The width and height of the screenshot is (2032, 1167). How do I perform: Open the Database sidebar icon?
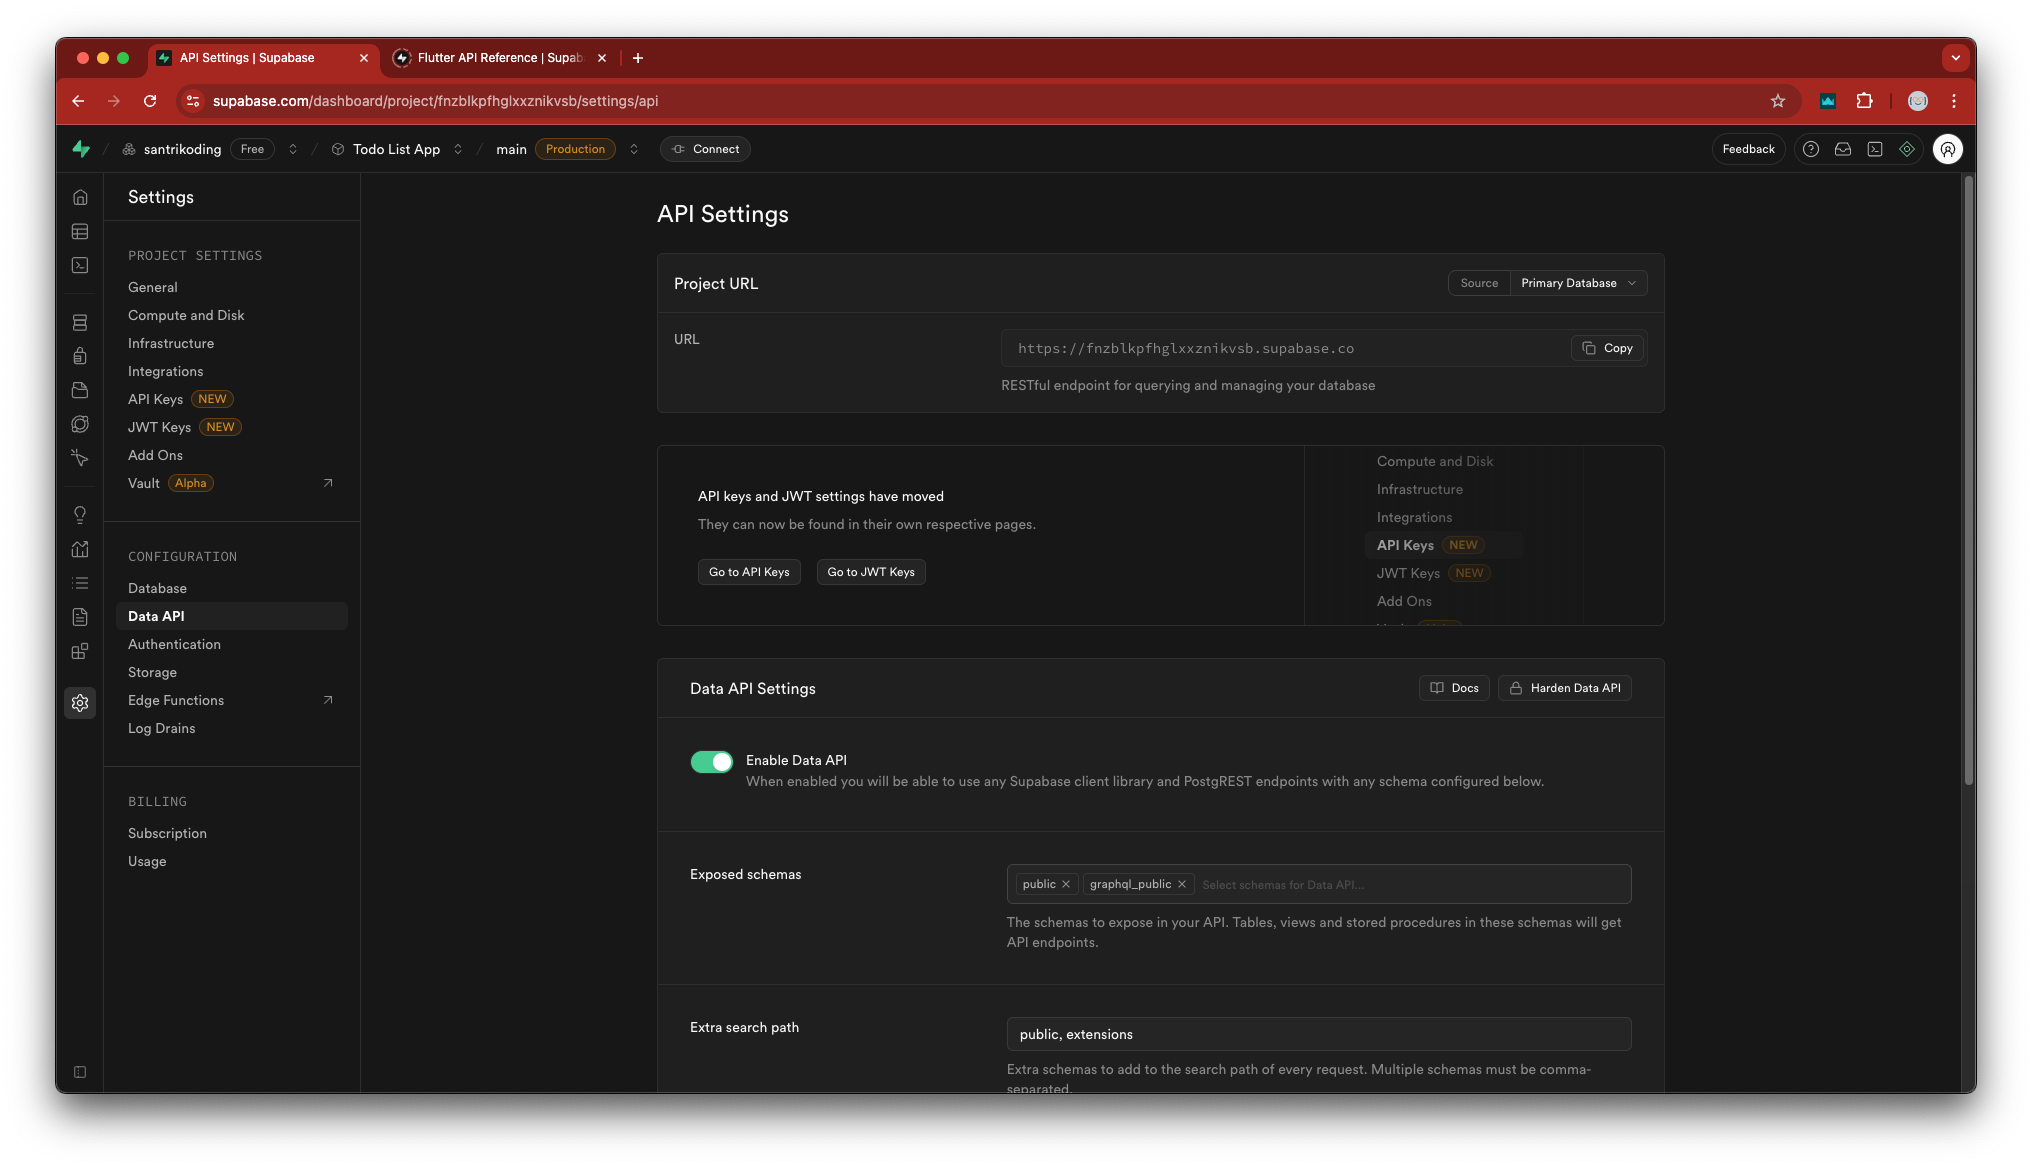click(x=80, y=323)
